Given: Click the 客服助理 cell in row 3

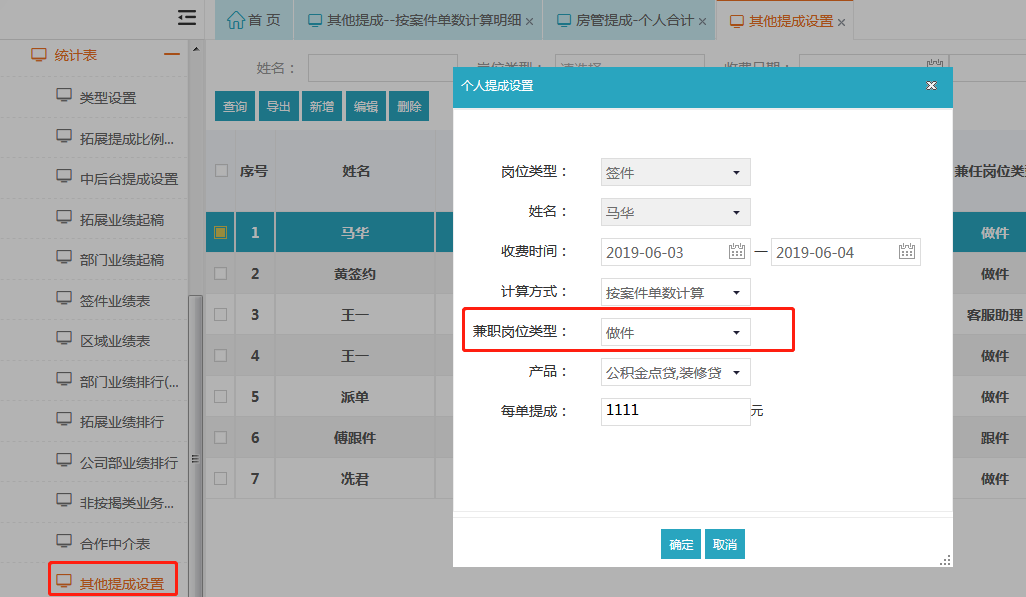Looking at the screenshot, I should tap(994, 315).
